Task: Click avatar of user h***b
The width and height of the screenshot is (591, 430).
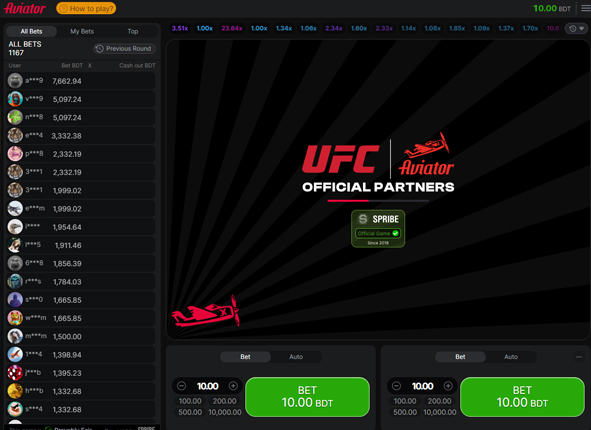Action: click(x=15, y=391)
